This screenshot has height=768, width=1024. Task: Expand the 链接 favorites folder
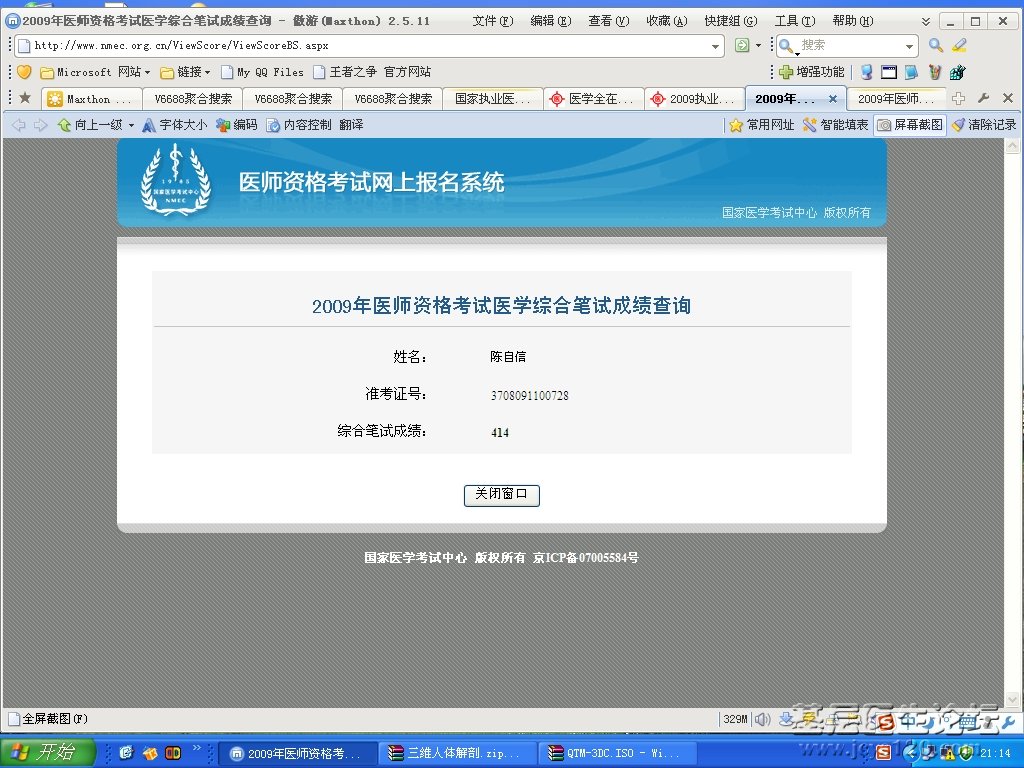click(185, 72)
